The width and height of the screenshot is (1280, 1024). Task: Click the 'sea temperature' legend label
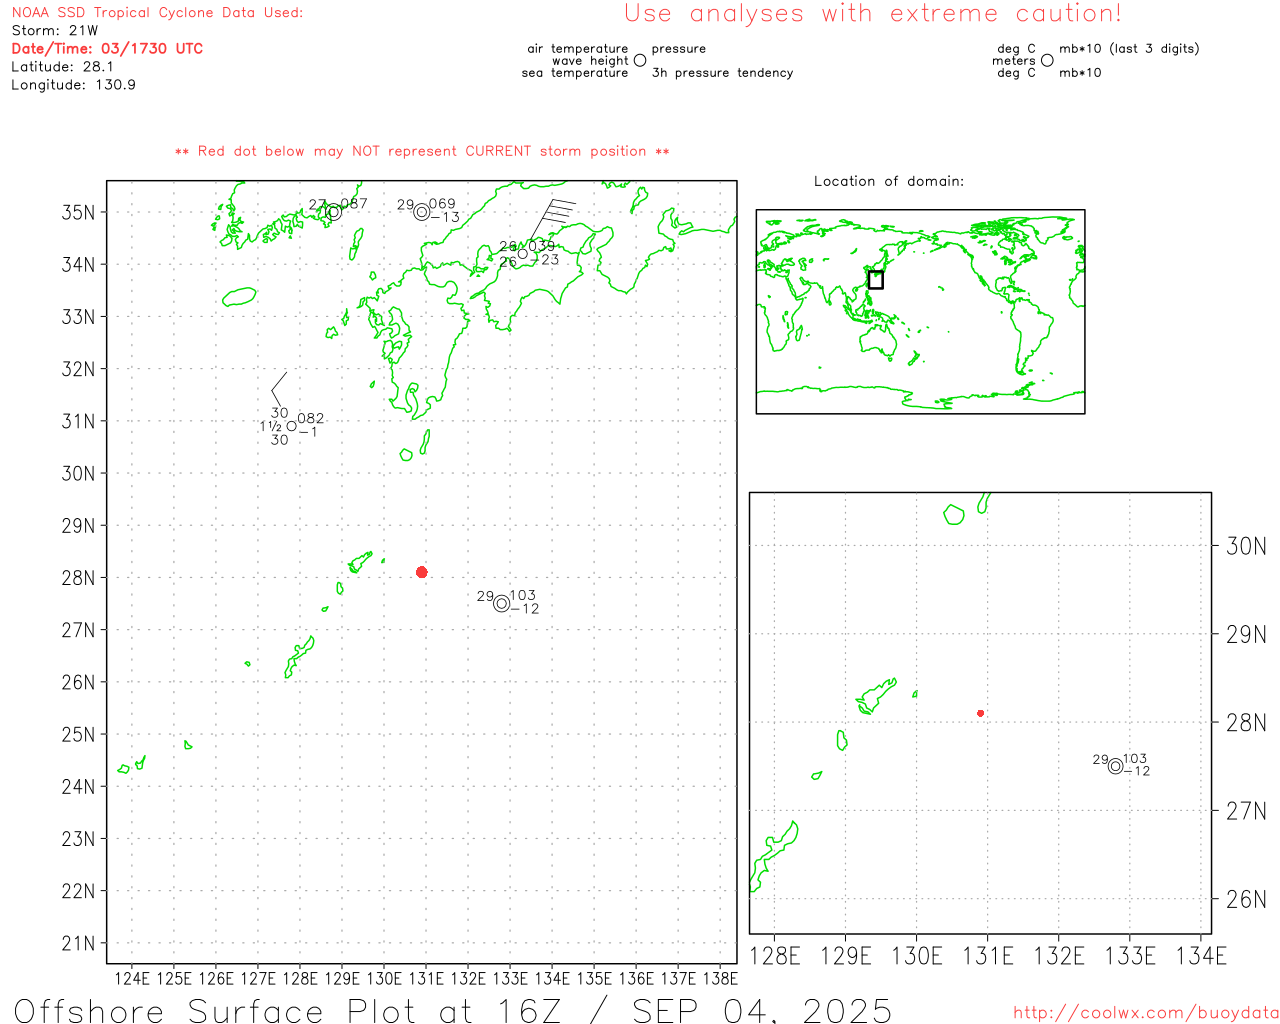pyautogui.click(x=575, y=72)
